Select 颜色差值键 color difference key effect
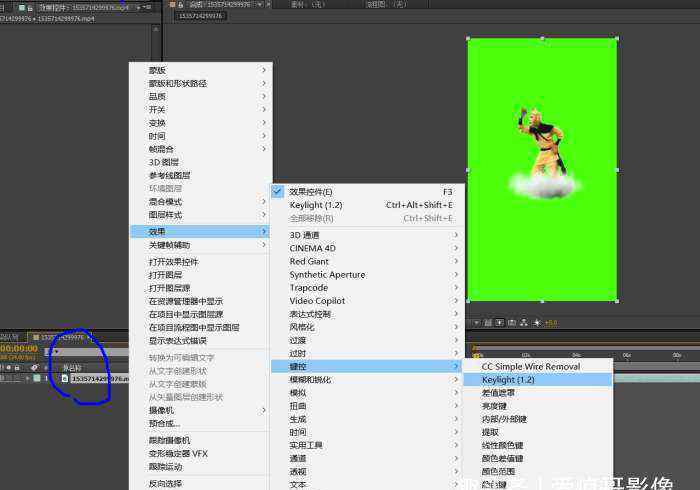The image size is (700, 490). coord(538,458)
